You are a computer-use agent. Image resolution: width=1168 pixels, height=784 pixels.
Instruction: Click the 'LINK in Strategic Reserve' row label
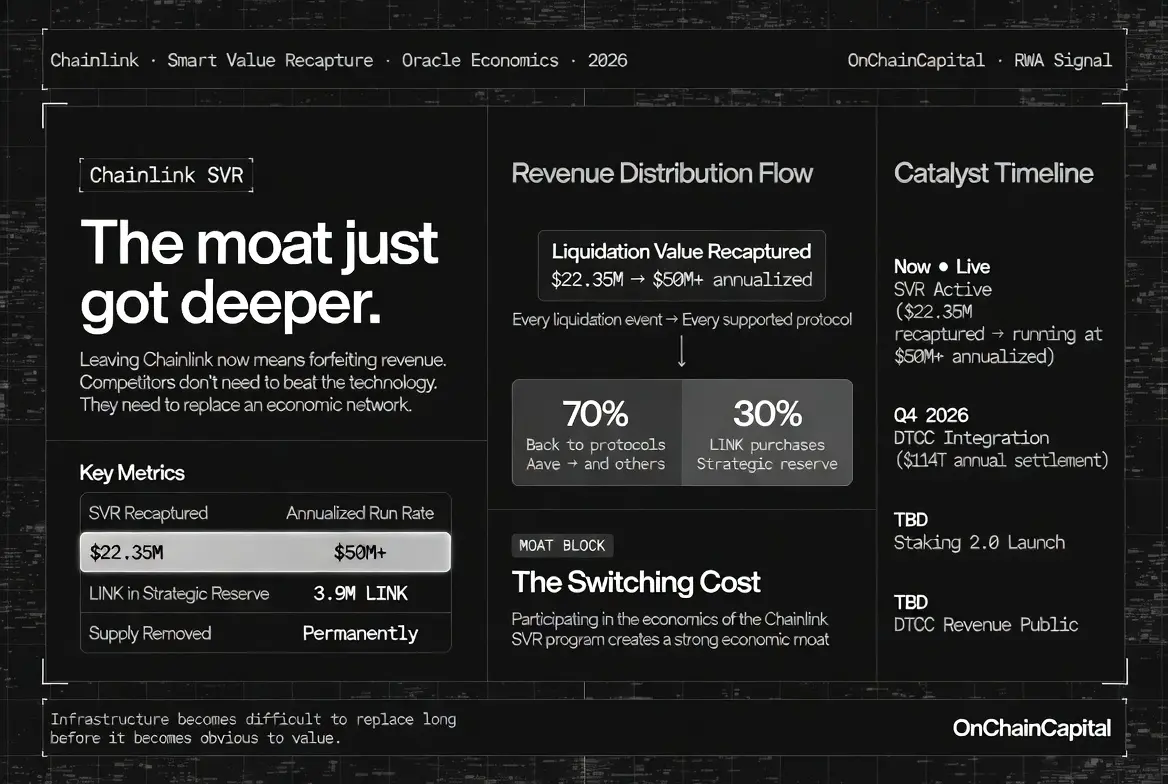pyautogui.click(x=179, y=593)
